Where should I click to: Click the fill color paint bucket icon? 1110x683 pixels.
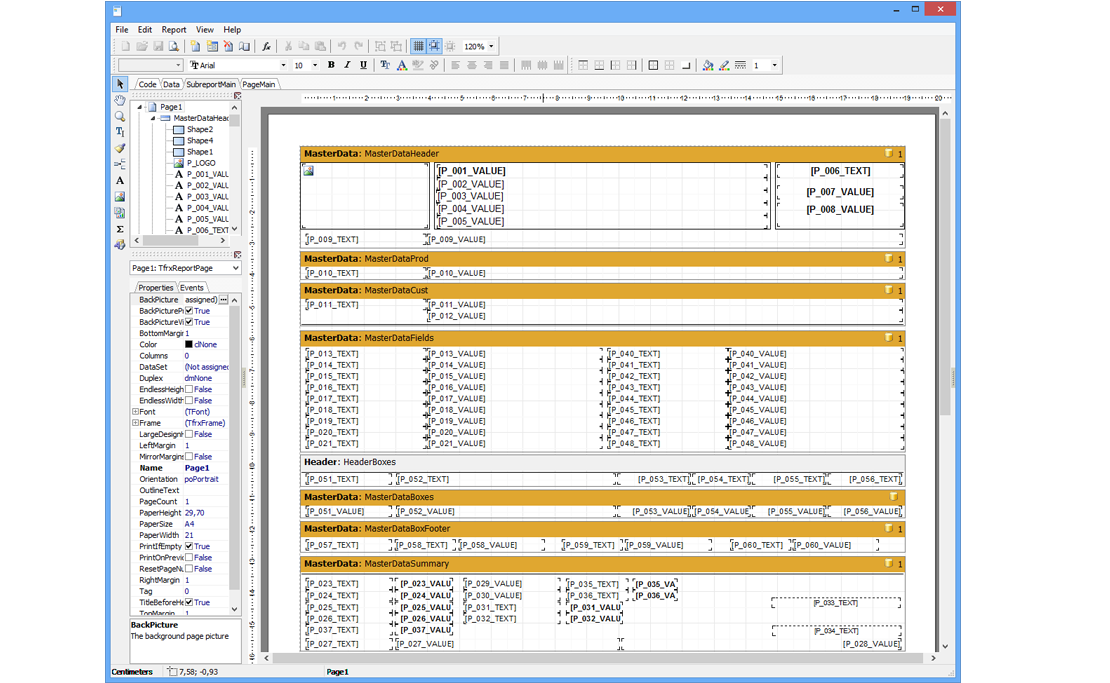click(x=707, y=65)
